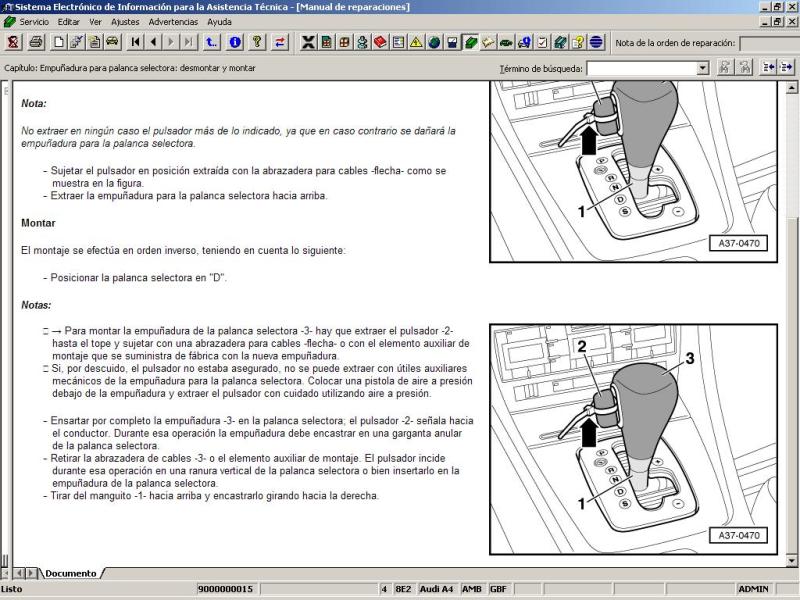Click '8E2' in the status bar
This screenshot has width=800, height=600.
[x=403, y=589]
